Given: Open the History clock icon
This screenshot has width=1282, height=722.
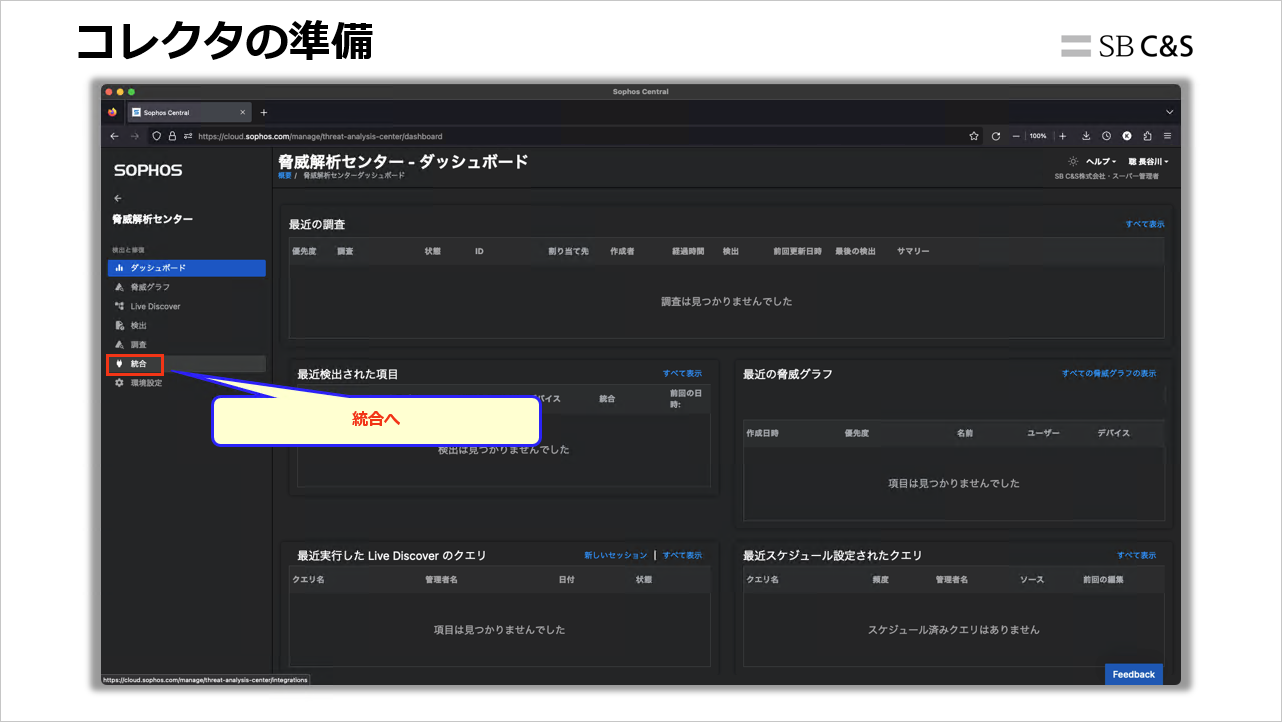Looking at the screenshot, I should 1107,136.
